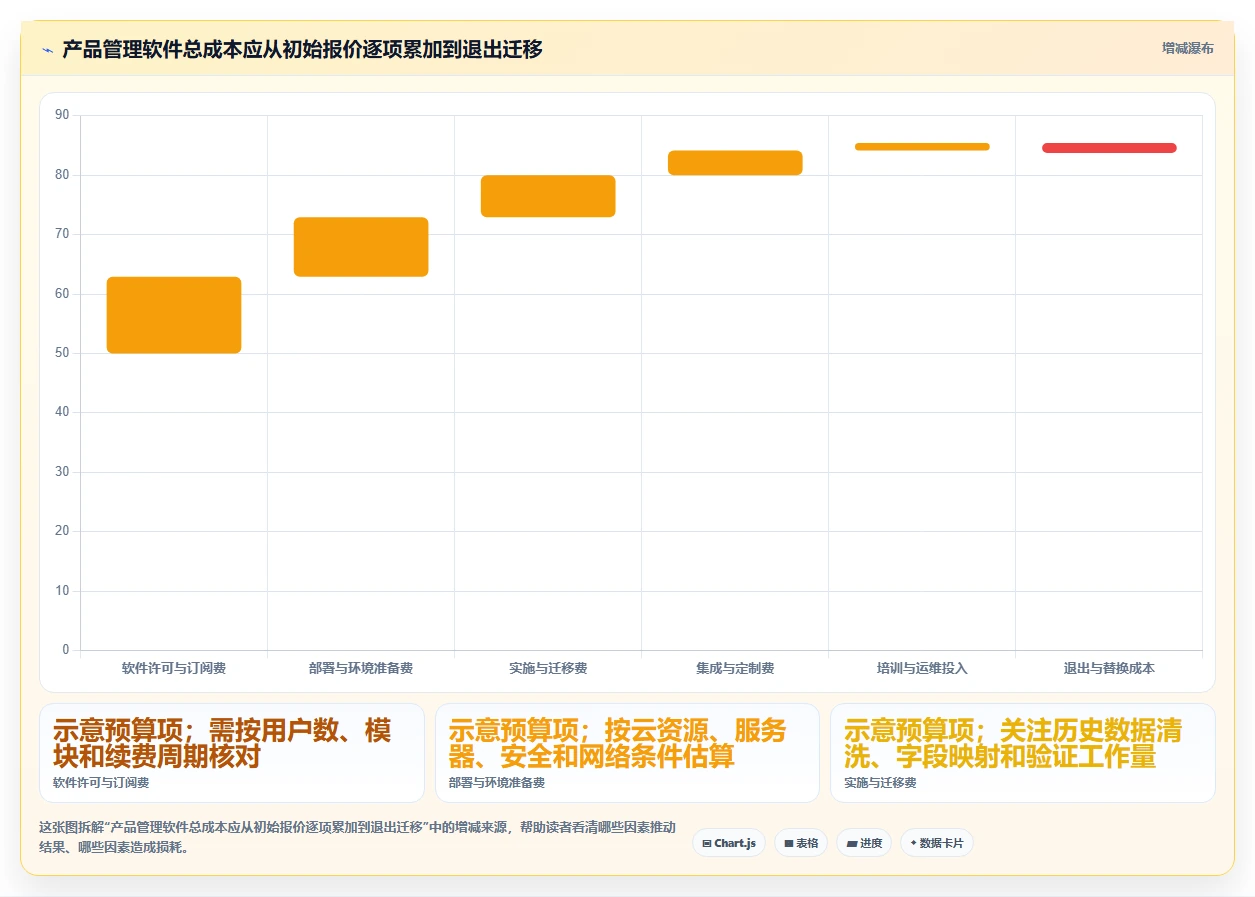Select the 部署与环境准备费 waterfall bar

(x=361, y=247)
